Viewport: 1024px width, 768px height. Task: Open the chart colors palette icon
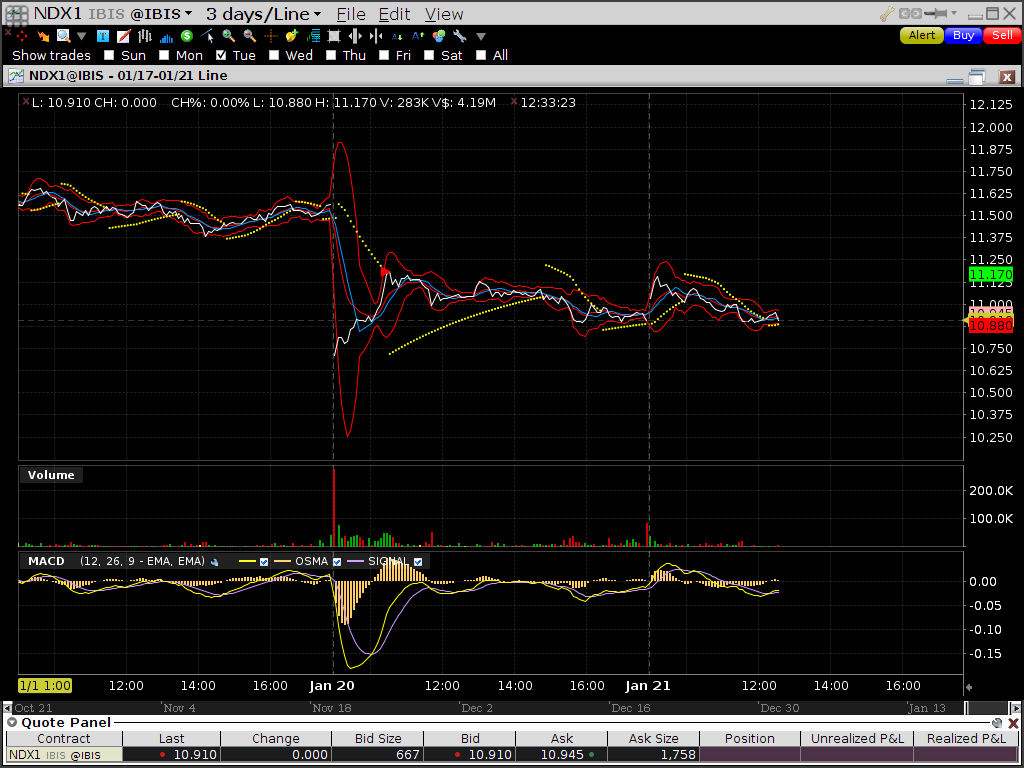439,36
